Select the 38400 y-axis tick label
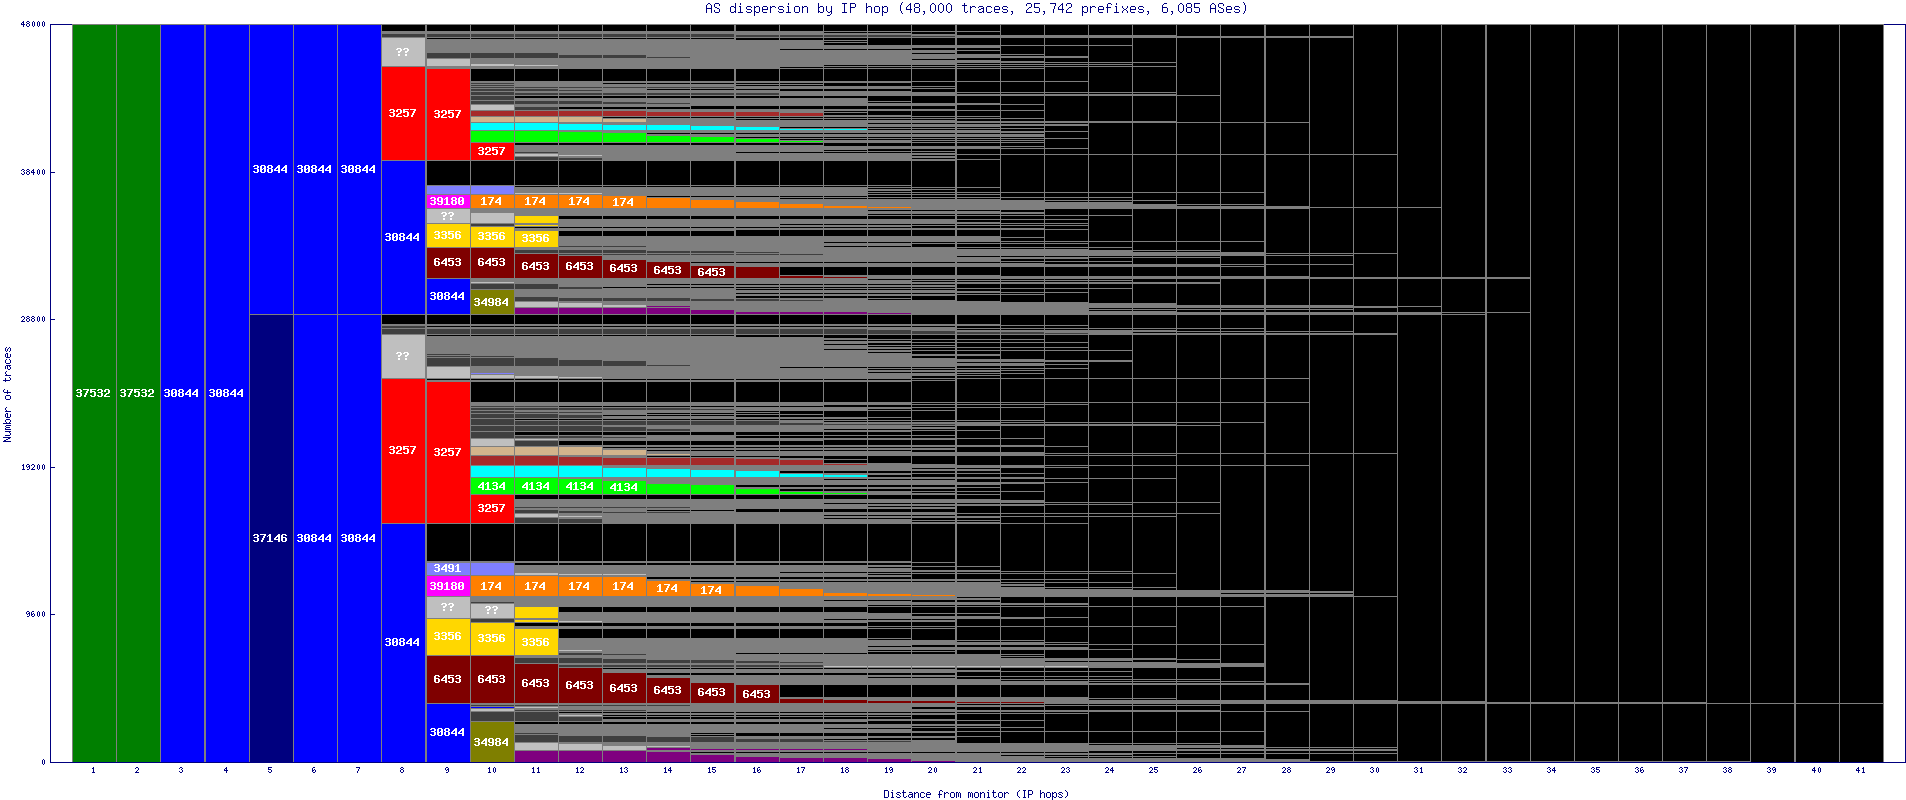This screenshot has height=800, width=1906. coord(33,172)
